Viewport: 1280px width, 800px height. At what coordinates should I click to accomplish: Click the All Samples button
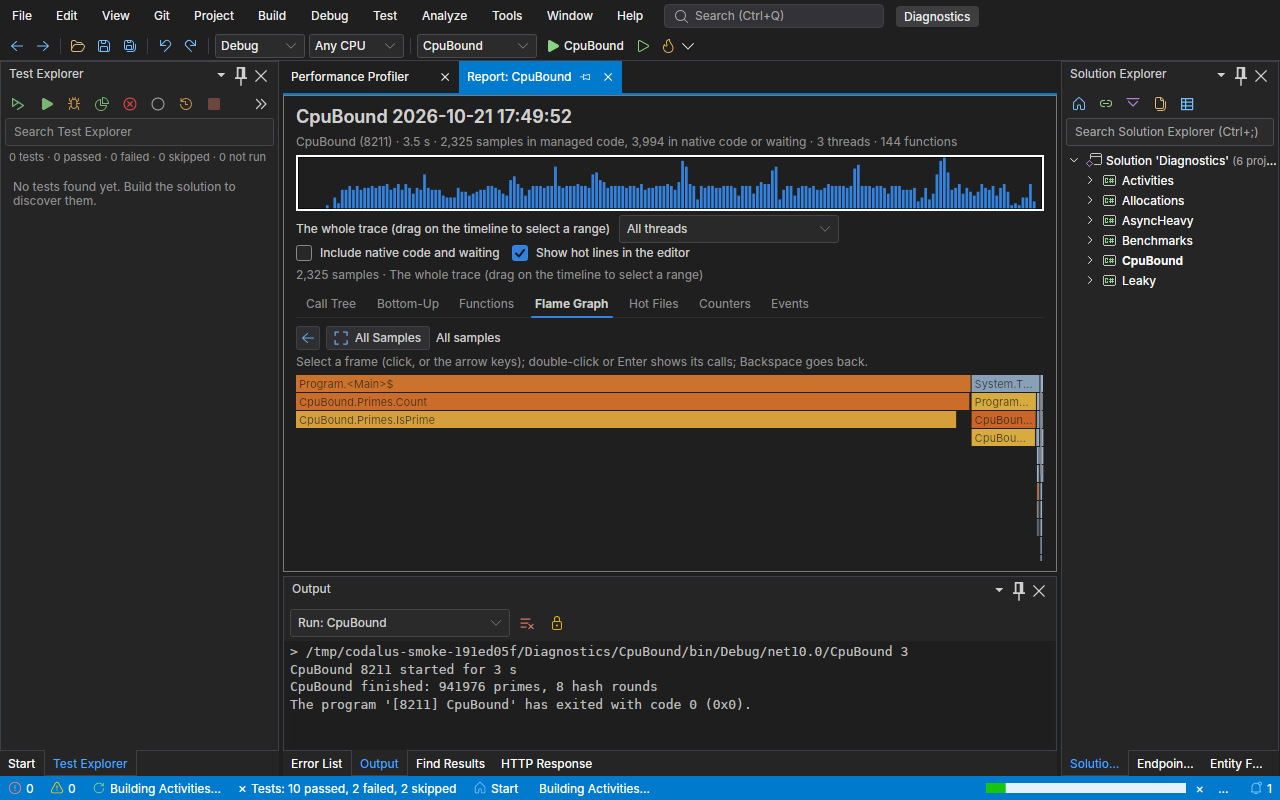click(378, 338)
